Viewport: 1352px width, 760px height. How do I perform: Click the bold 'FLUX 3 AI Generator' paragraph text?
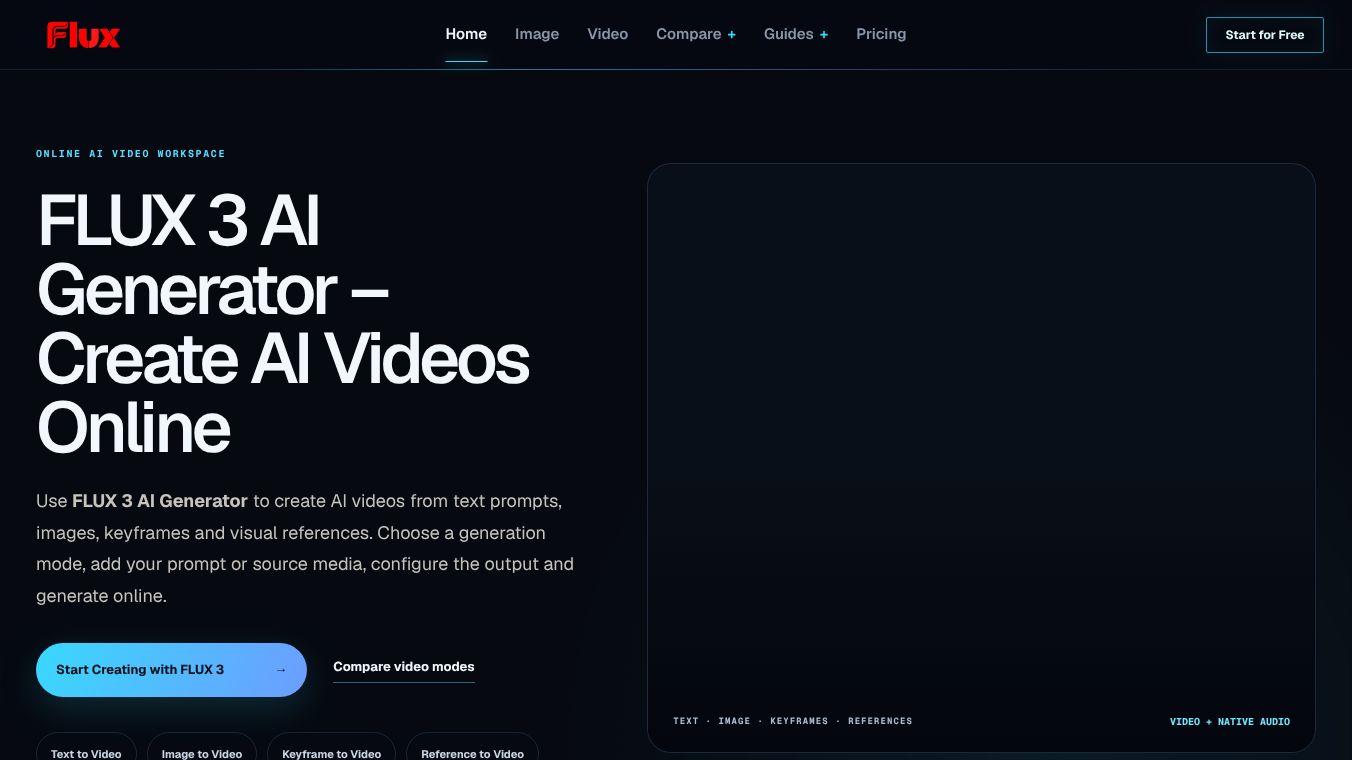(160, 501)
